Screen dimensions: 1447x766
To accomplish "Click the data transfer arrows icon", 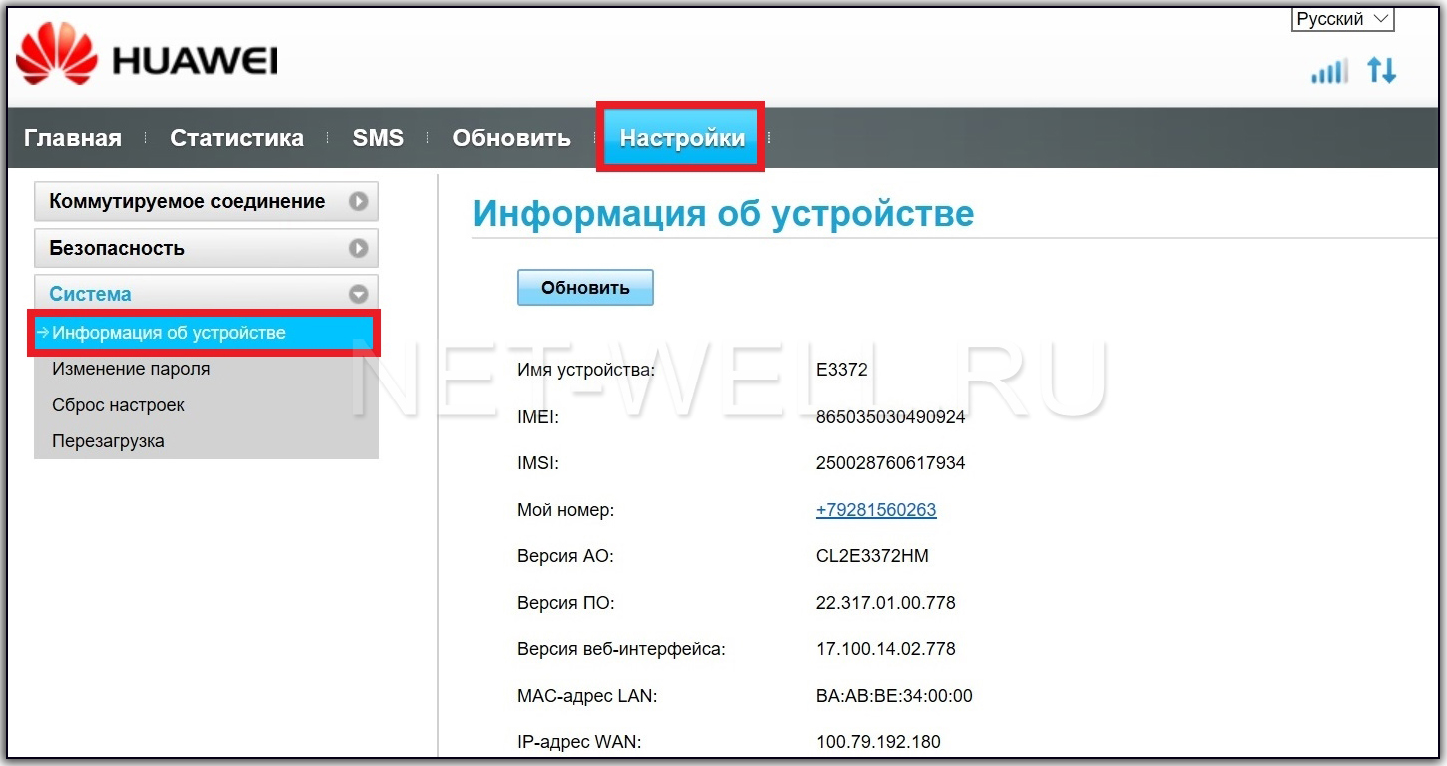I will point(1382,71).
